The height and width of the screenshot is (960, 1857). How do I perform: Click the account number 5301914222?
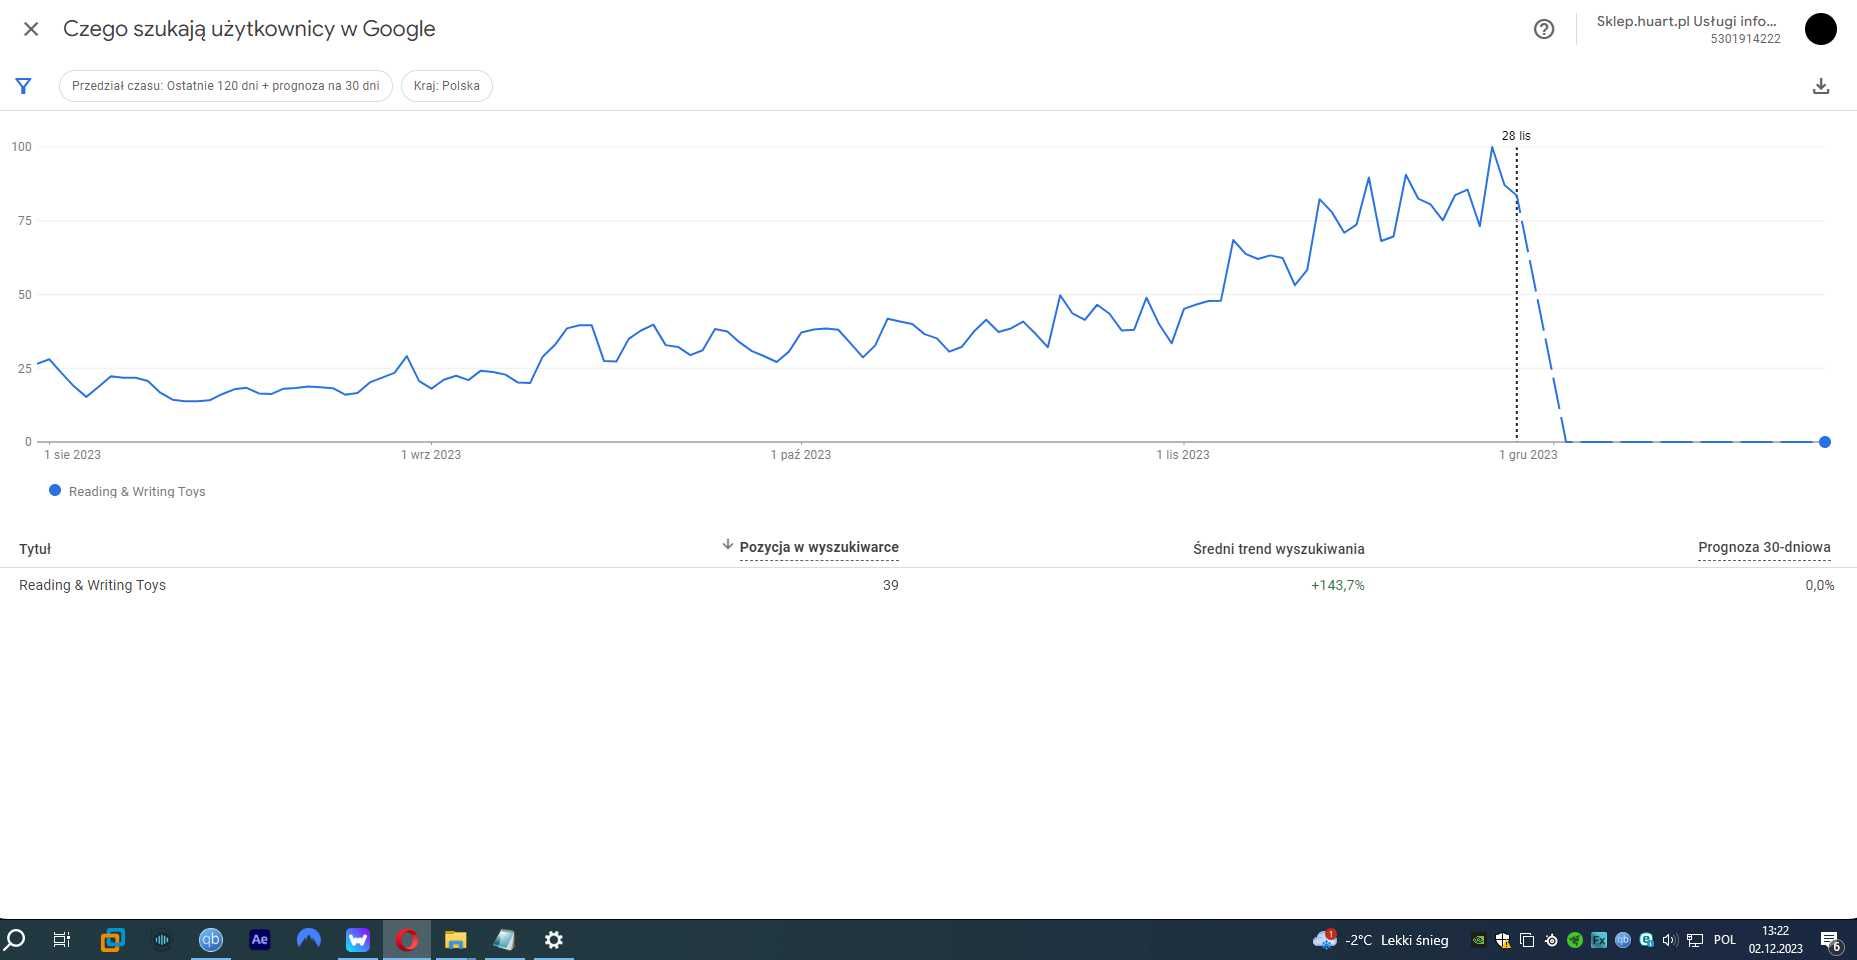tap(1745, 39)
